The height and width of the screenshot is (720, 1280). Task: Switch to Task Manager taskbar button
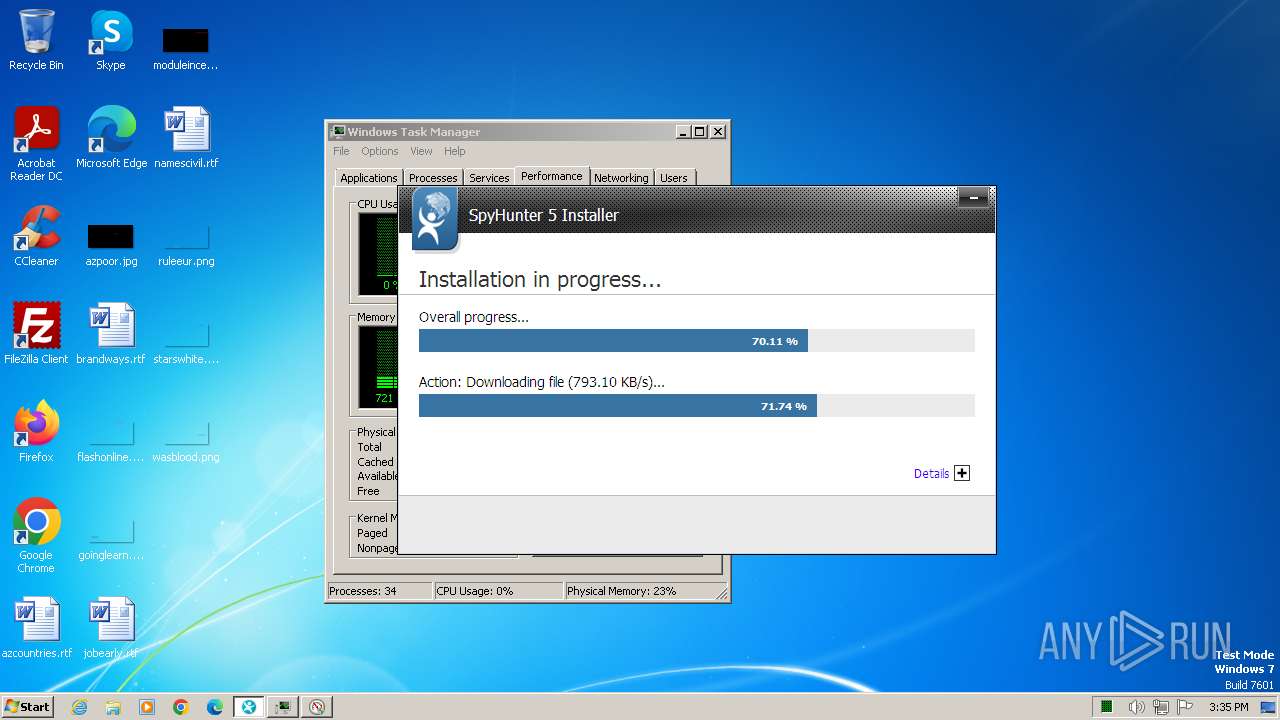tap(283, 707)
